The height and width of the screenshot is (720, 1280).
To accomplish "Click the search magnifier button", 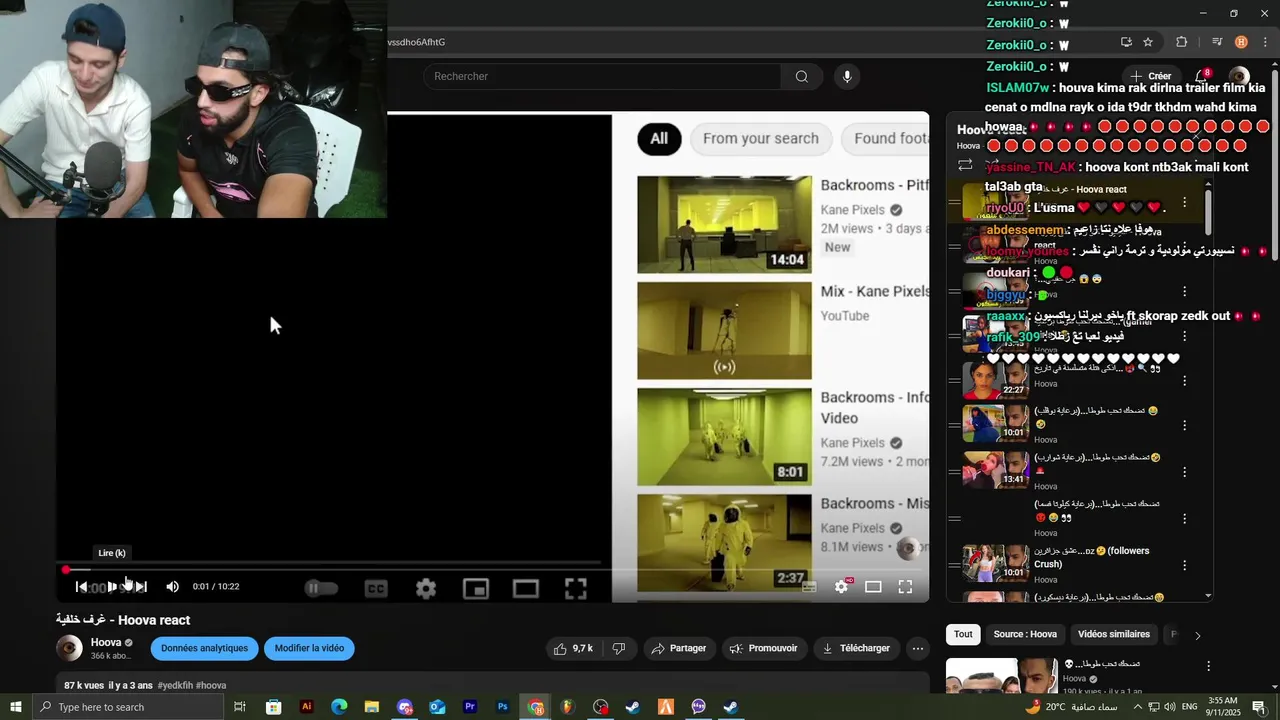I will click(x=802, y=77).
